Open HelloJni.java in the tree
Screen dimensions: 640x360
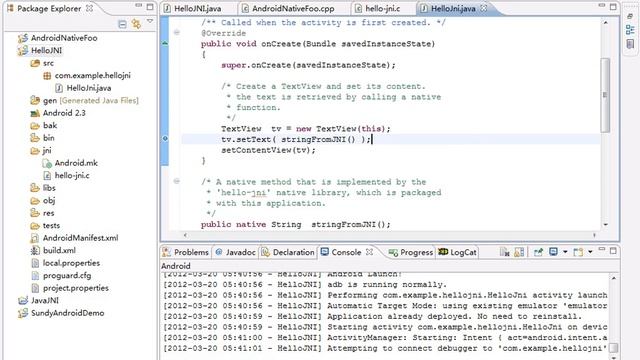(89, 88)
